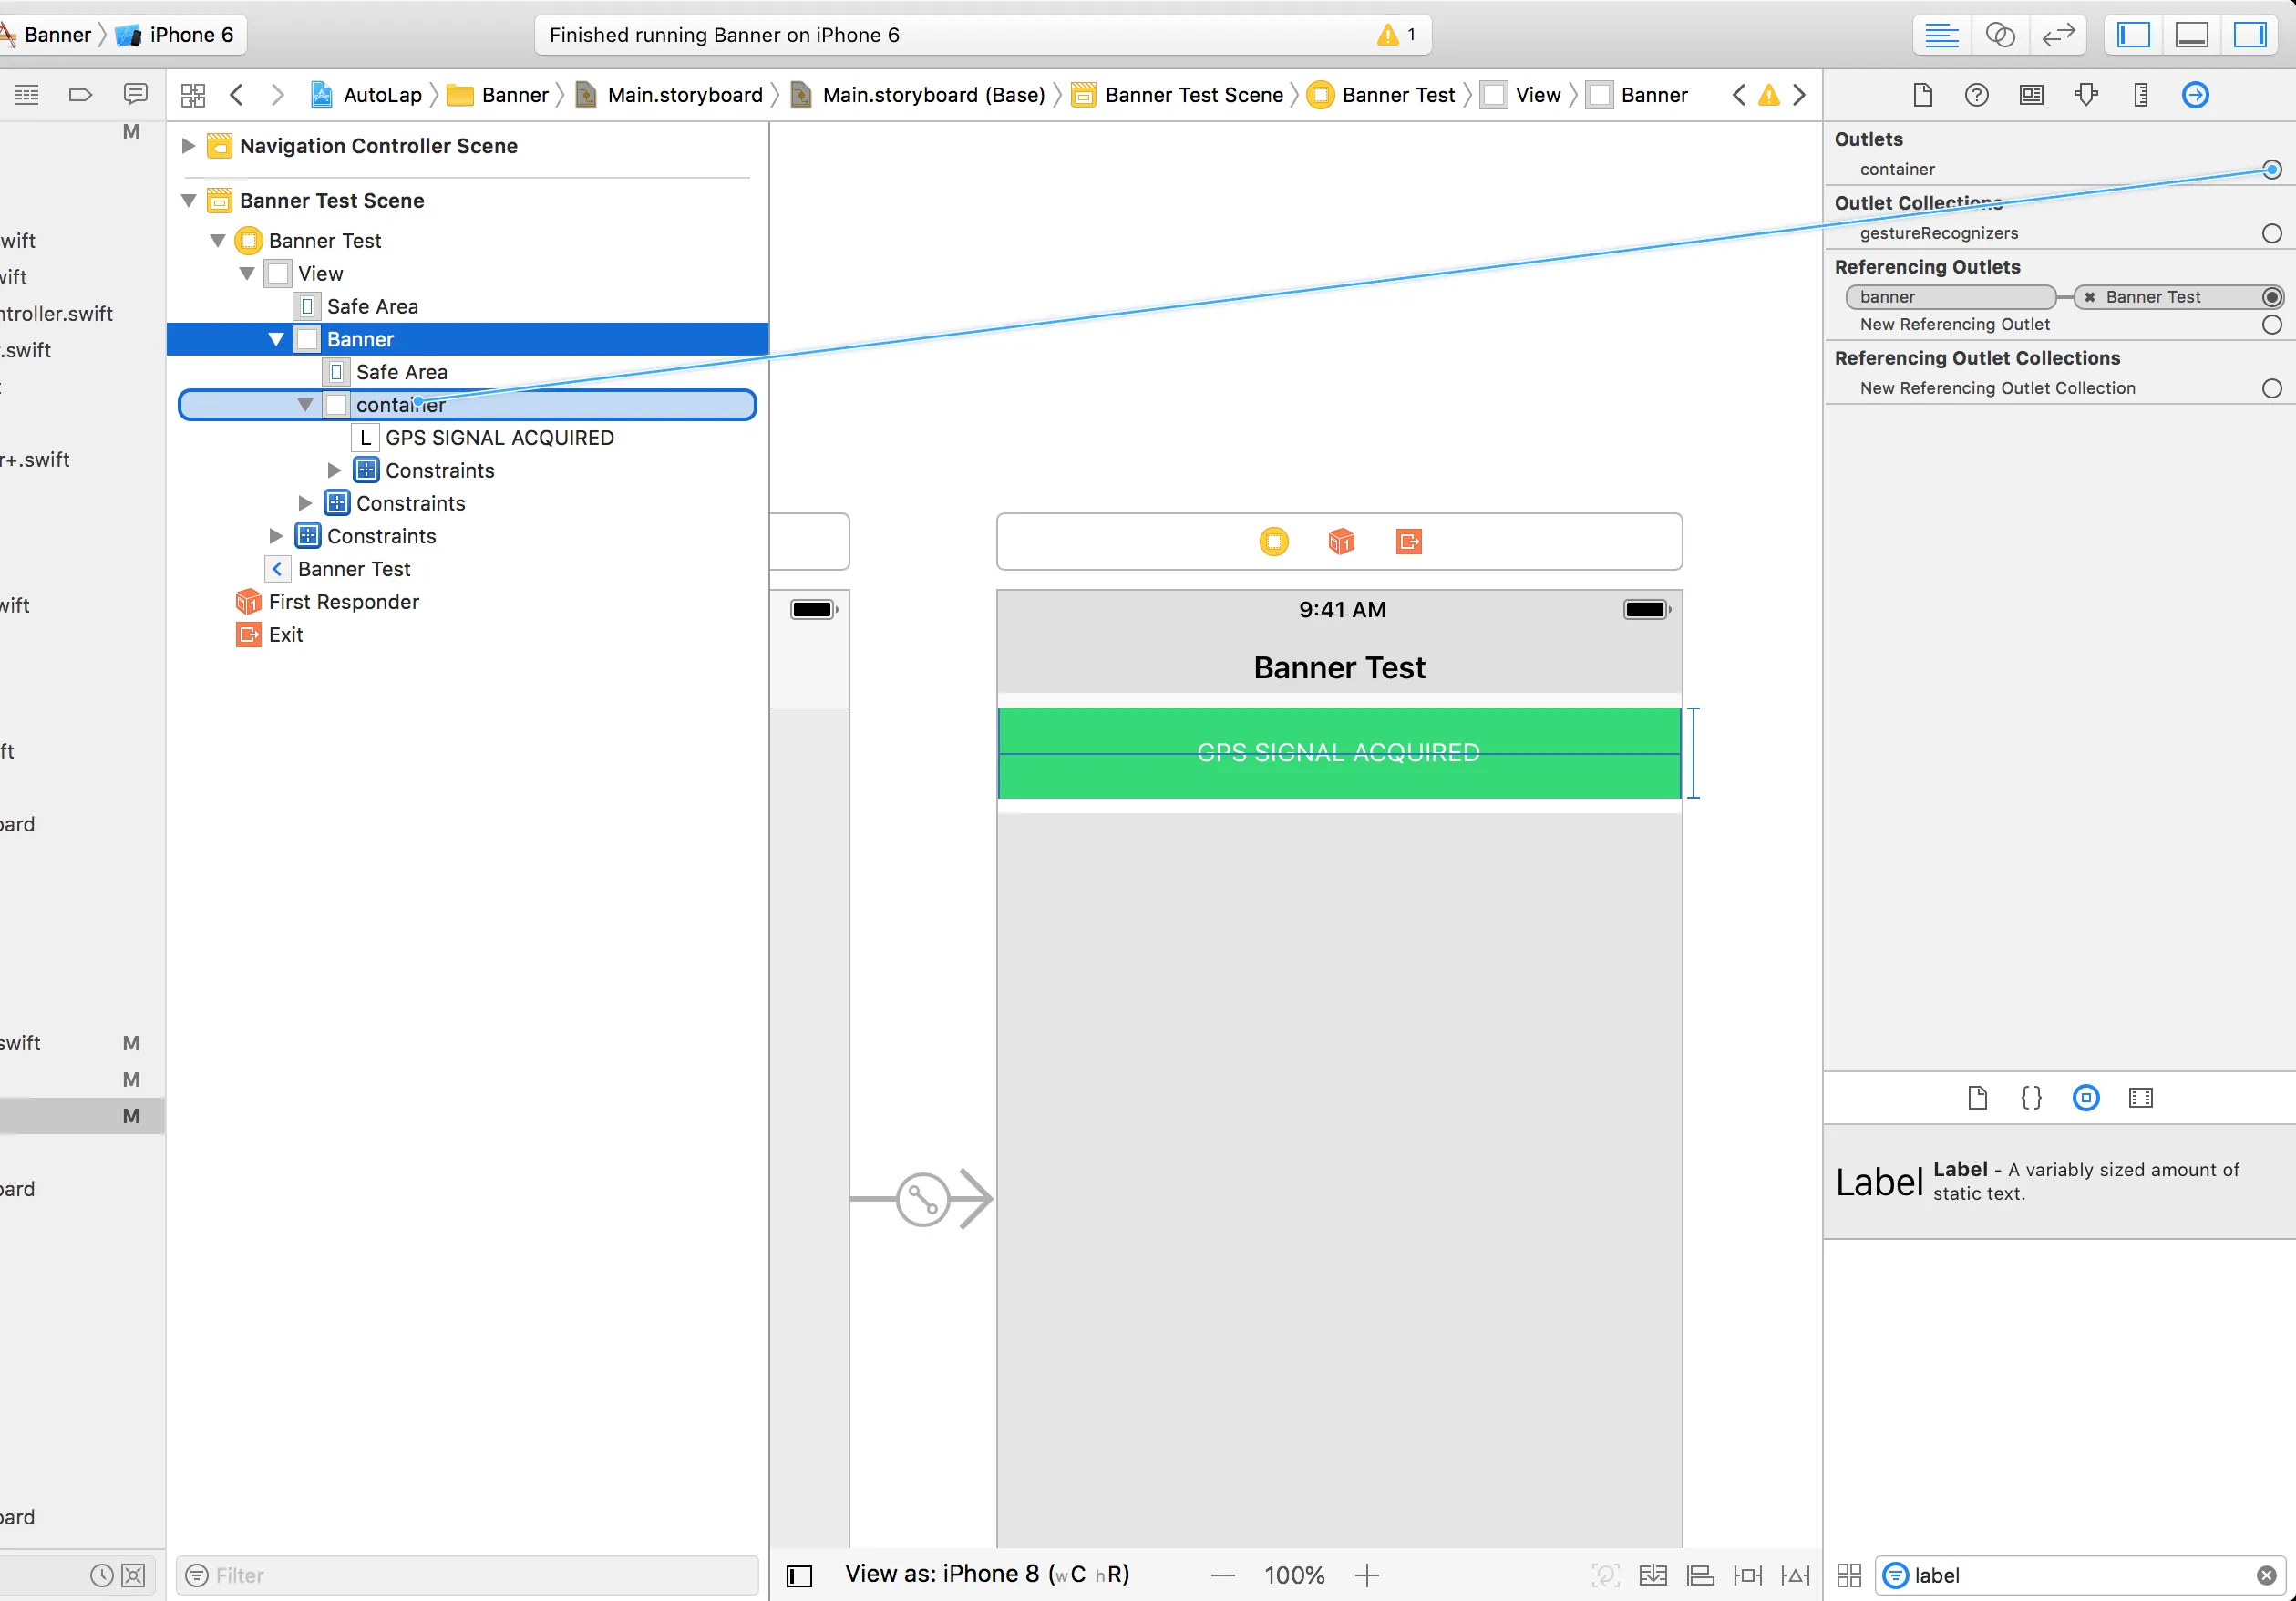2296x1601 pixels.
Task: Open the Align constraints menu
Action: [x=1700, y=1575]
